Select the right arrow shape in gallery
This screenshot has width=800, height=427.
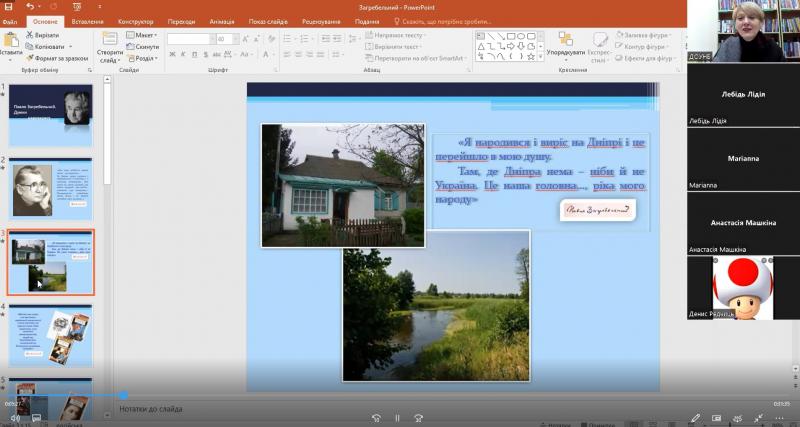coord(511,46)
